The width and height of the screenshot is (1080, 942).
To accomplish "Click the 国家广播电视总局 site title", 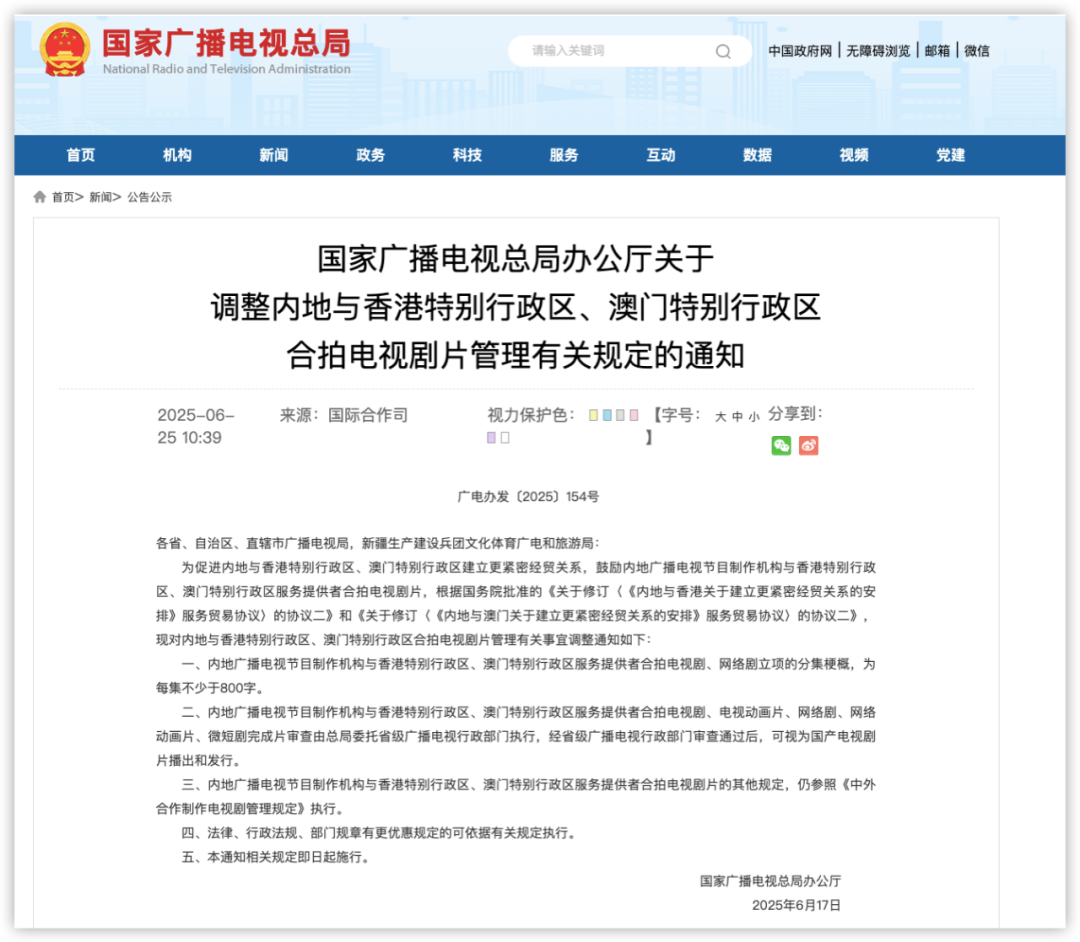I will pyautogui.click(x=227, y=43).
